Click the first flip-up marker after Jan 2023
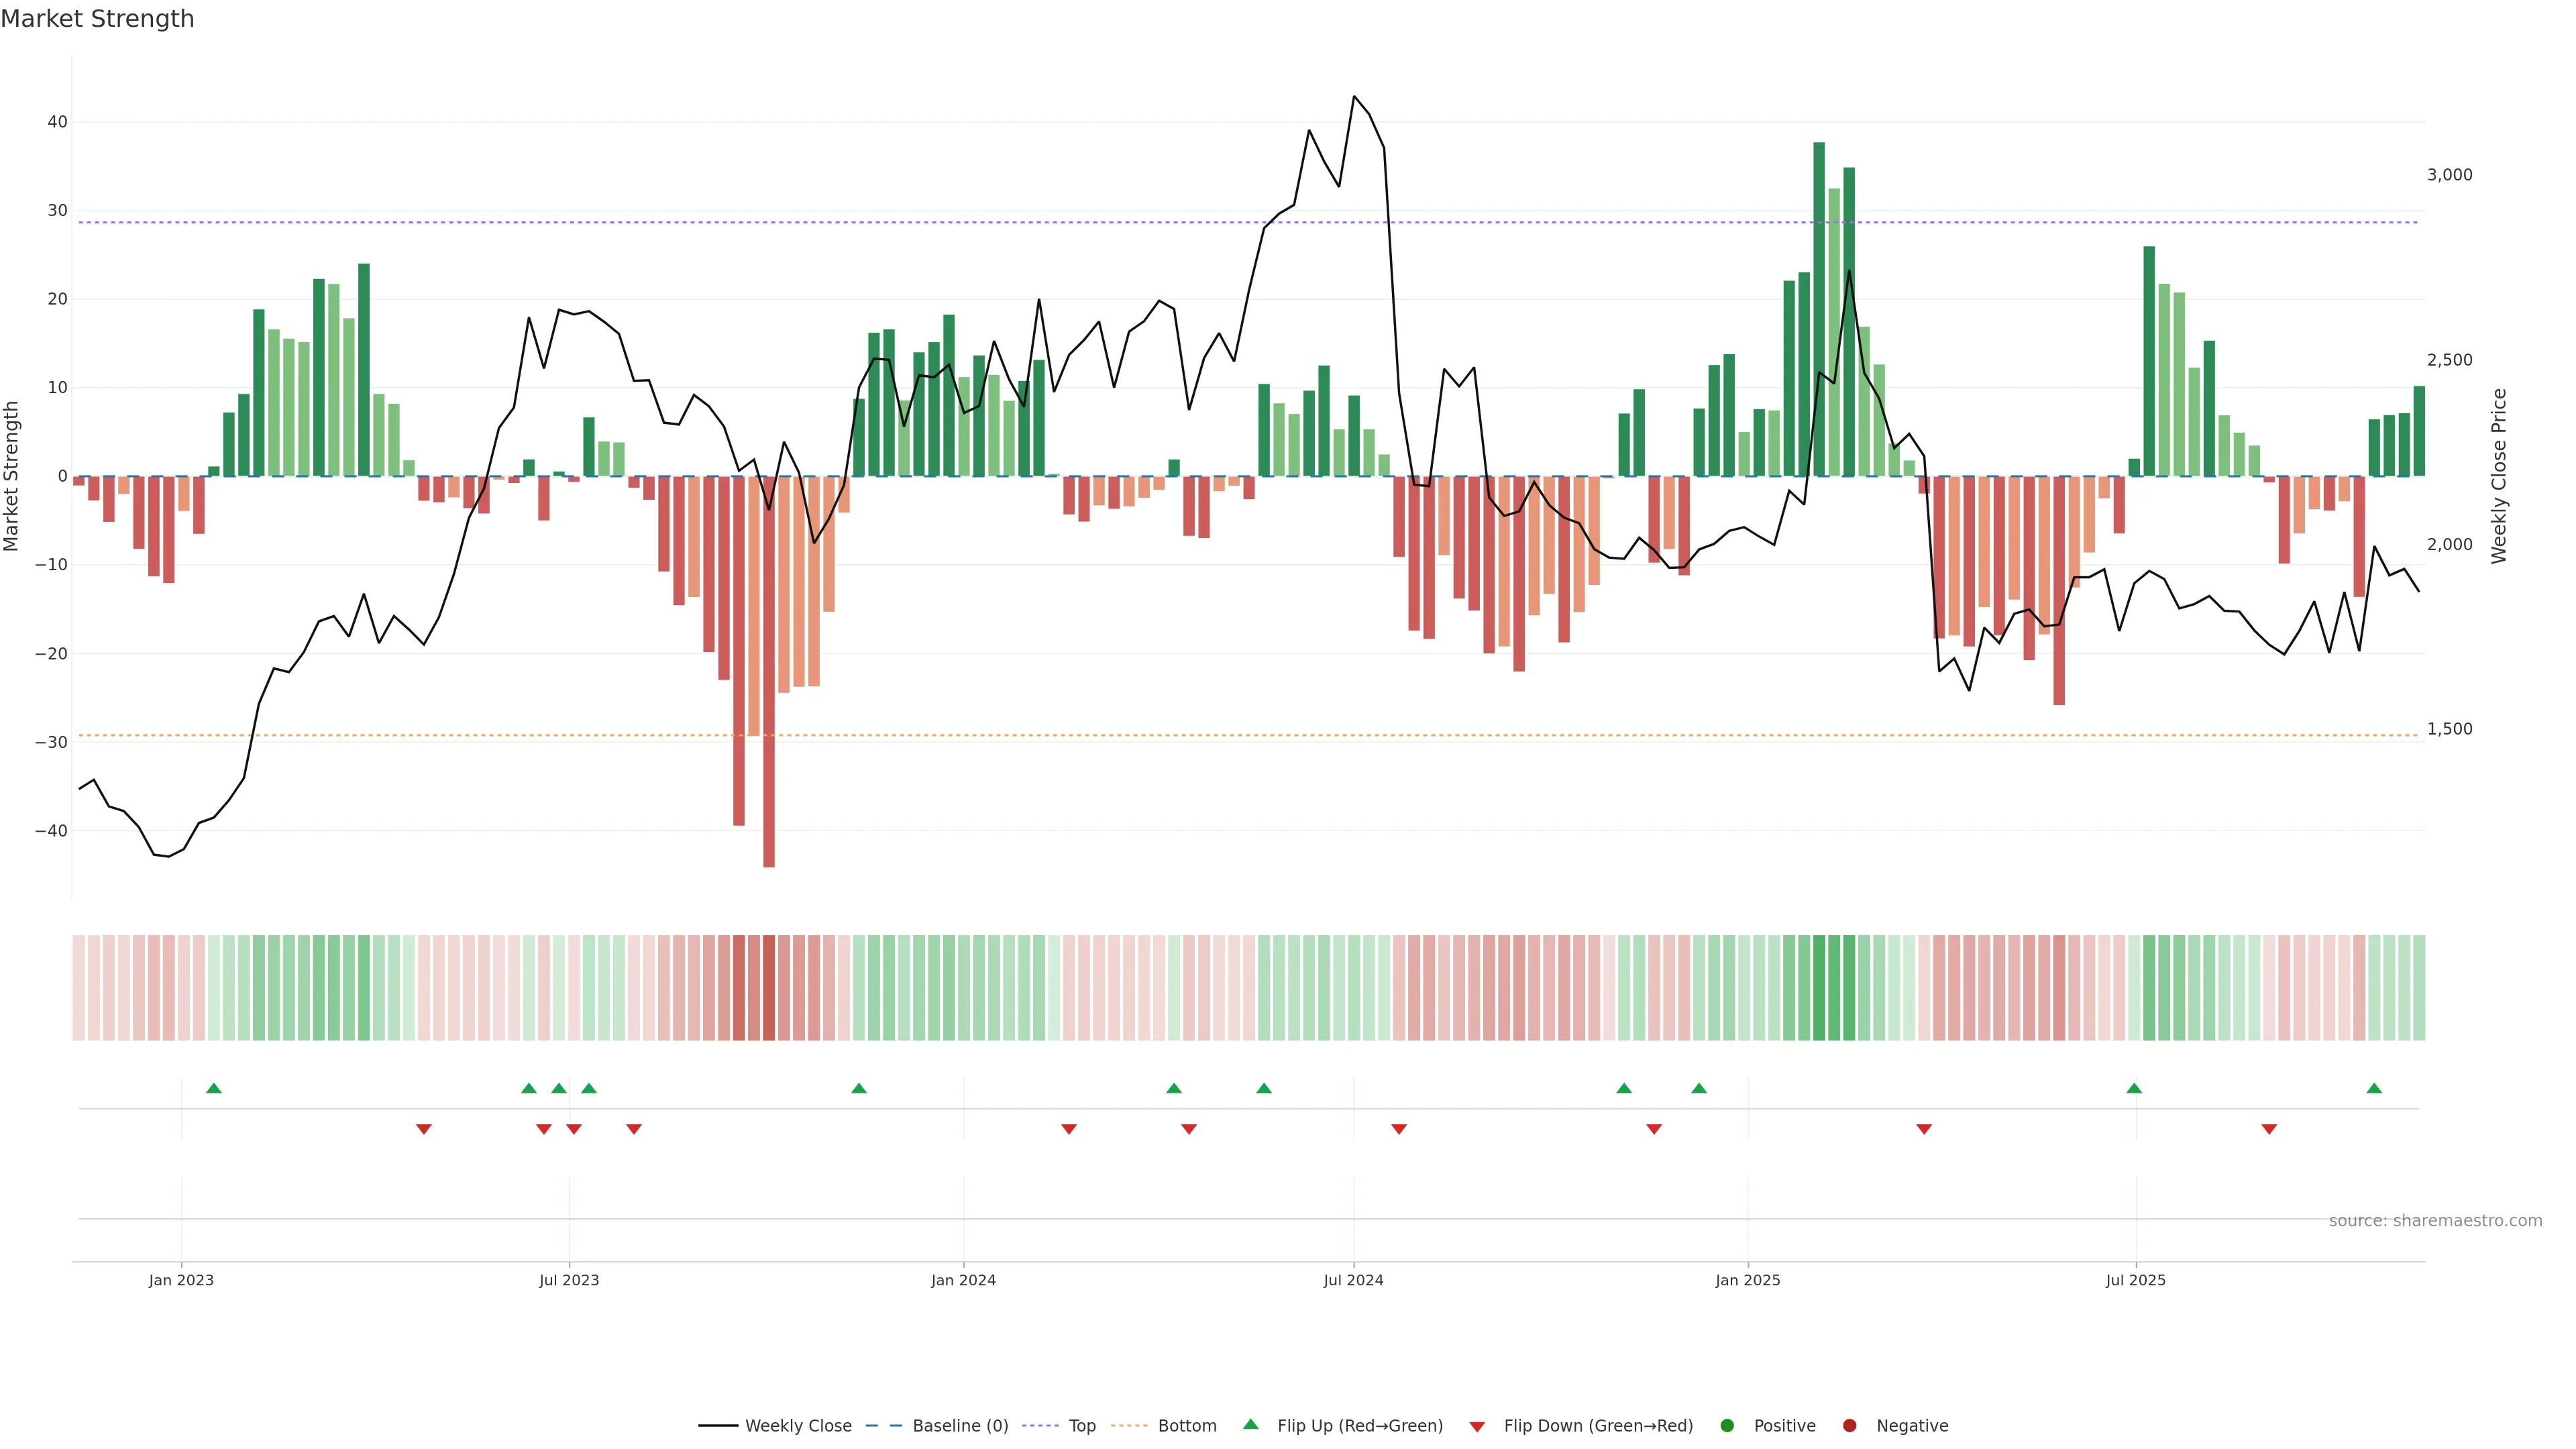The width and height of the screenshot is (2576, 1449). click(214, 1088)
